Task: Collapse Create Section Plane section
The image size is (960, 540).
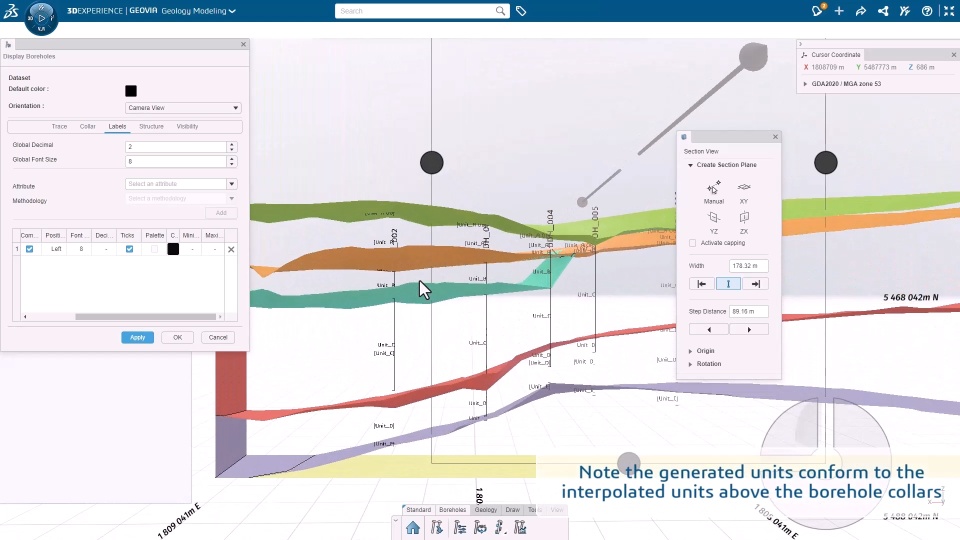Action: [x=691, y=165]
